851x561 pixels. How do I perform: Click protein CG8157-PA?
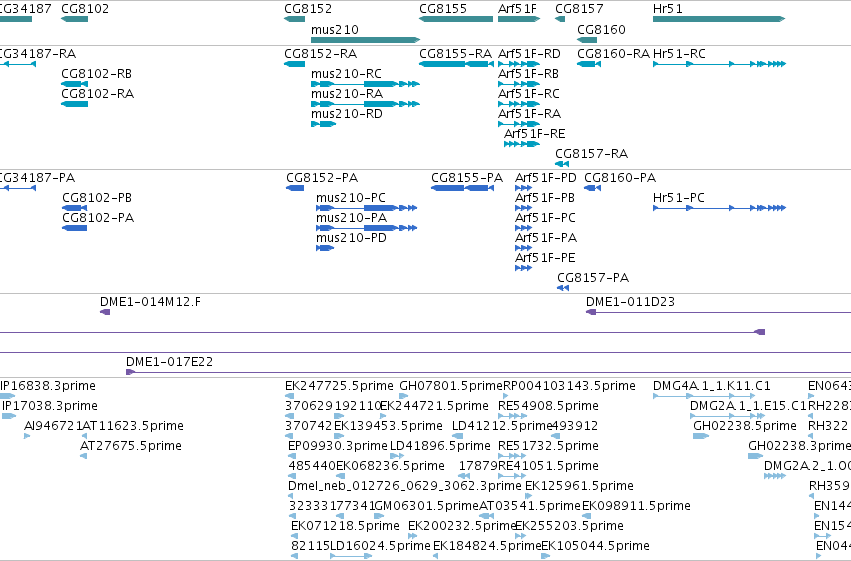(593, 278)
